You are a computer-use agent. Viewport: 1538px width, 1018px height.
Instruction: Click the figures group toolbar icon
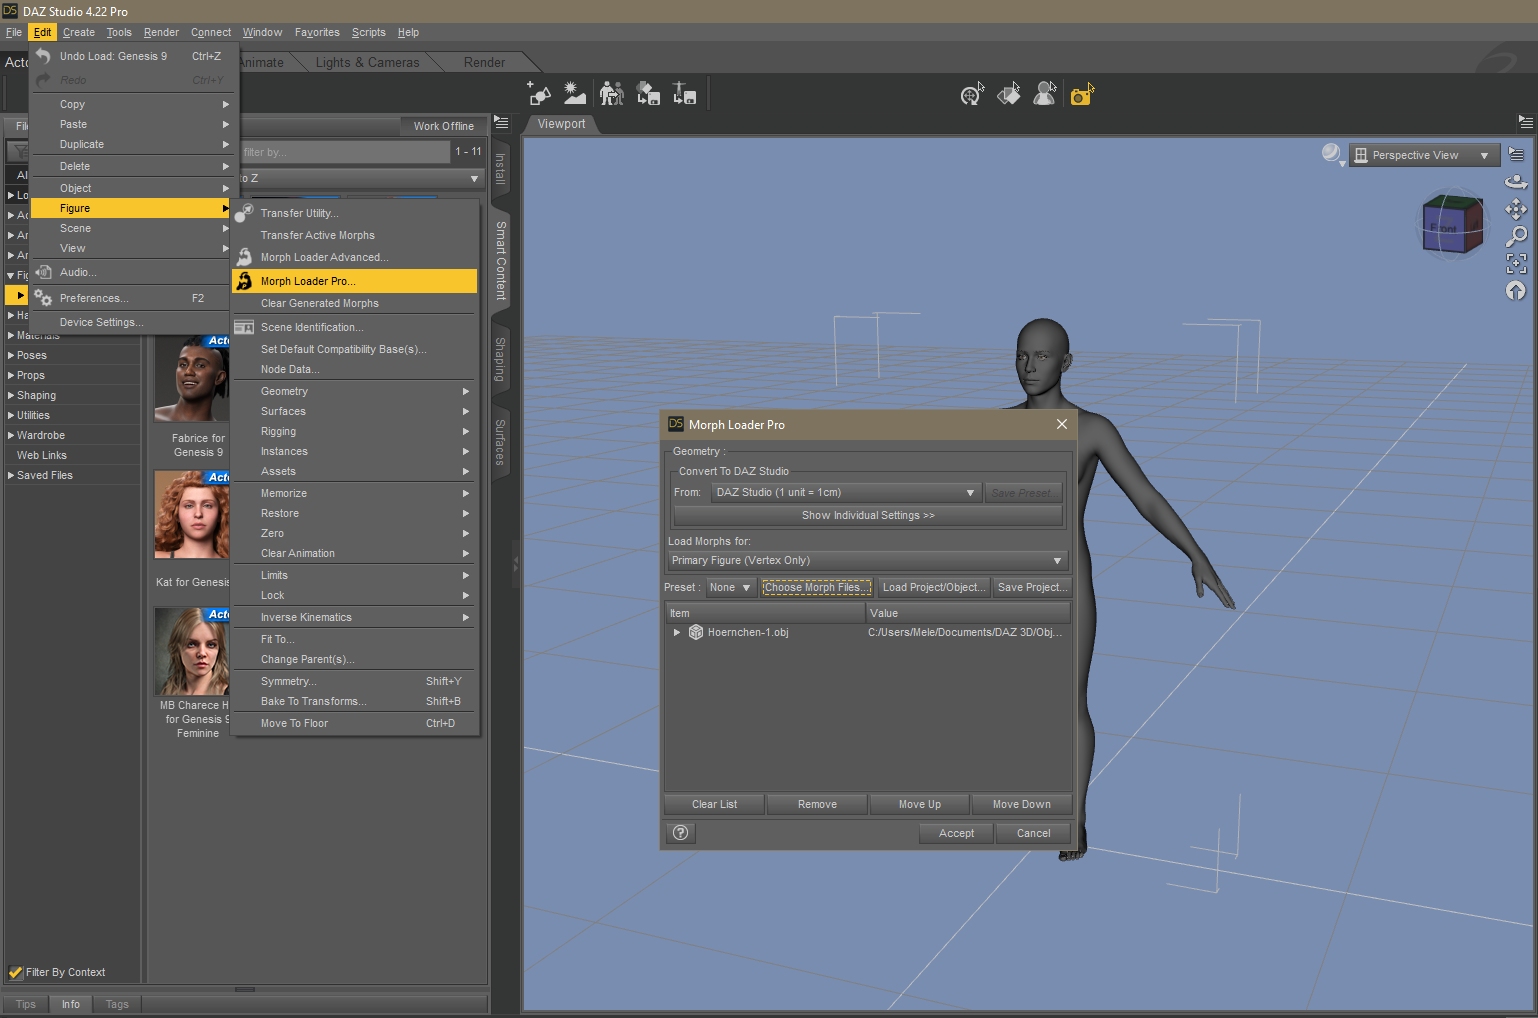coord(611,94)
